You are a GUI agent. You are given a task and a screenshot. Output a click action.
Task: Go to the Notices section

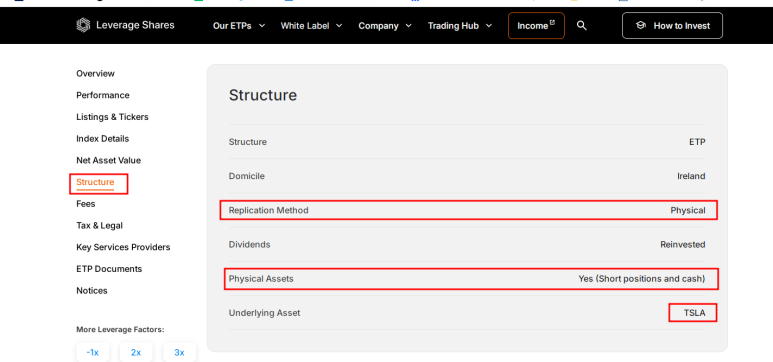(x=92, y=290)
